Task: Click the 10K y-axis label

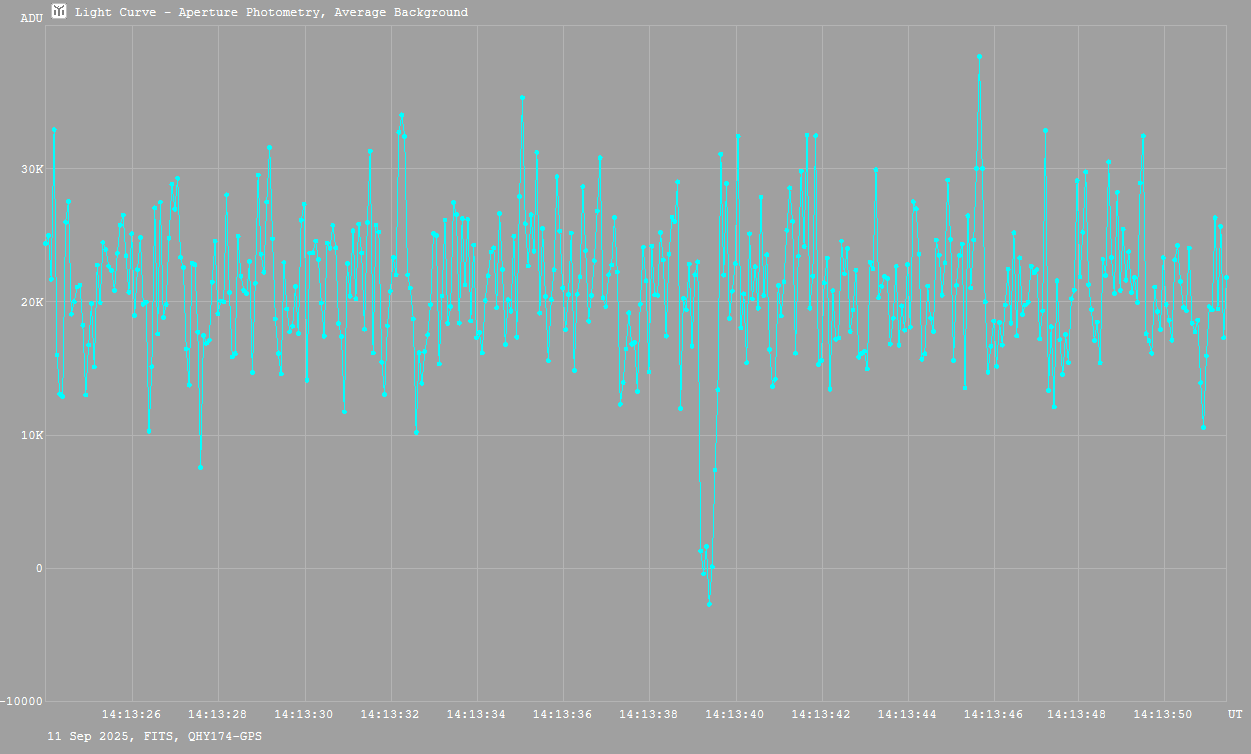Action: [x=33, y=436]
